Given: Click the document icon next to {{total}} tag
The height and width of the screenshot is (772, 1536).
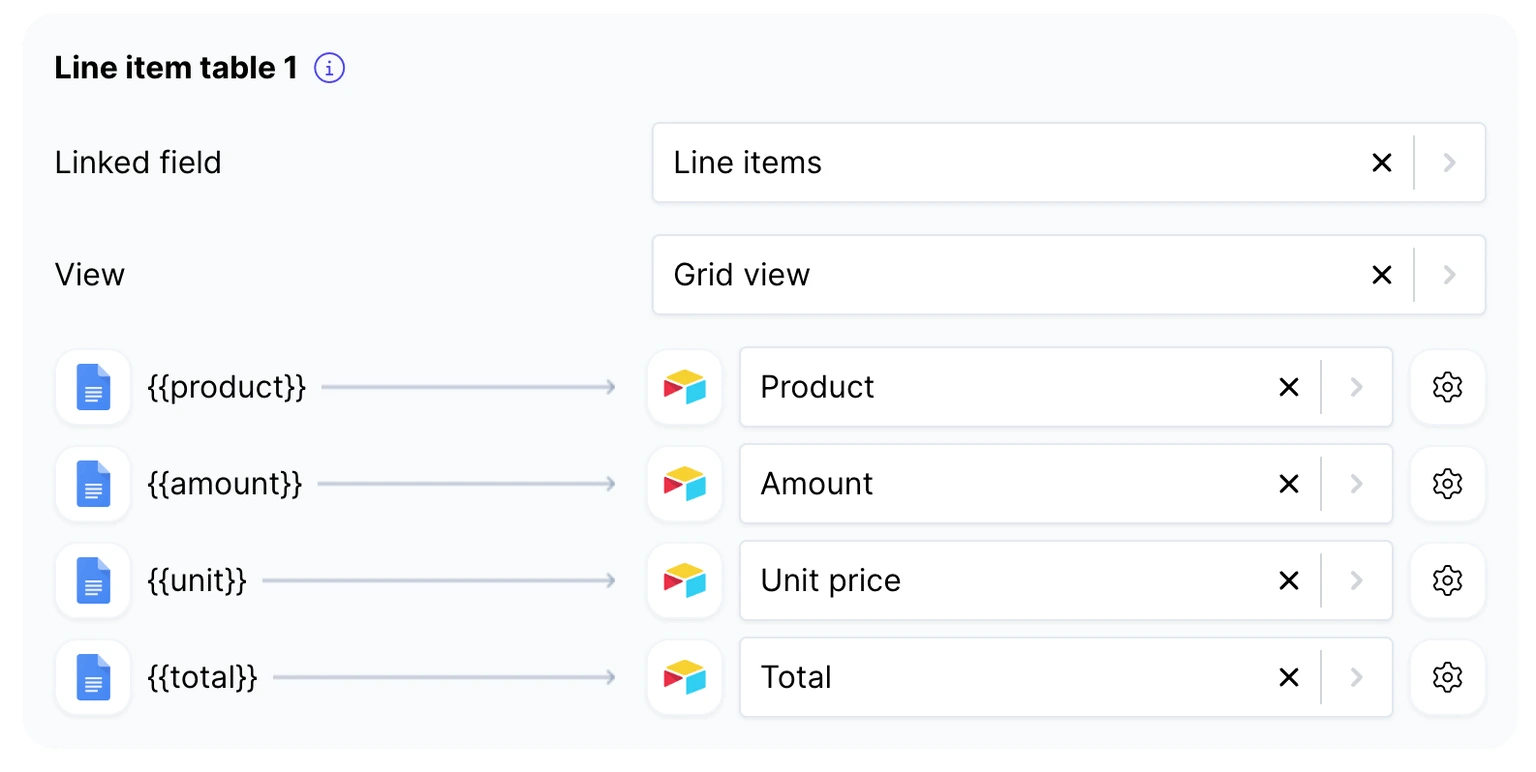Looking at the screenshot, I should (92, 677).
